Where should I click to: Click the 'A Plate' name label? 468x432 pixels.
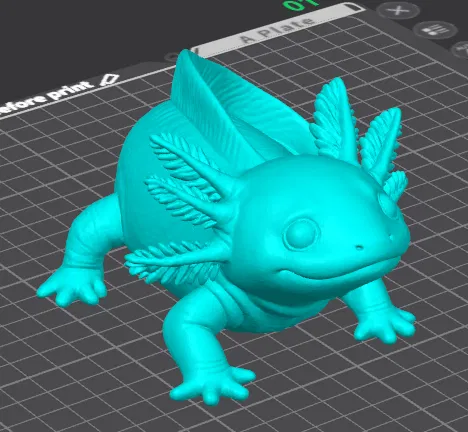[x=277, y=32]
